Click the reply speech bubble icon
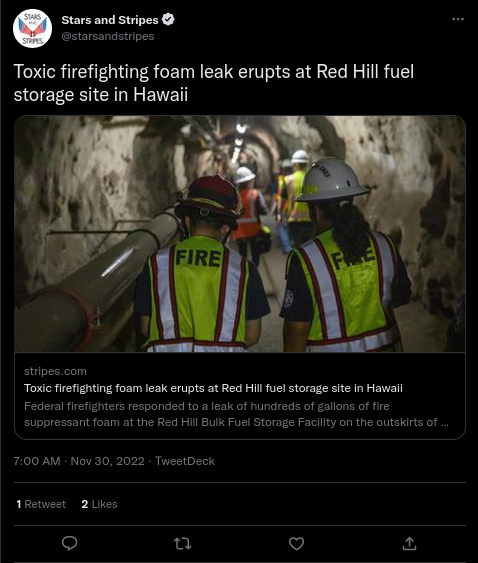The height and width of the screenshot is (563, 478). click(x=70, y=543)
